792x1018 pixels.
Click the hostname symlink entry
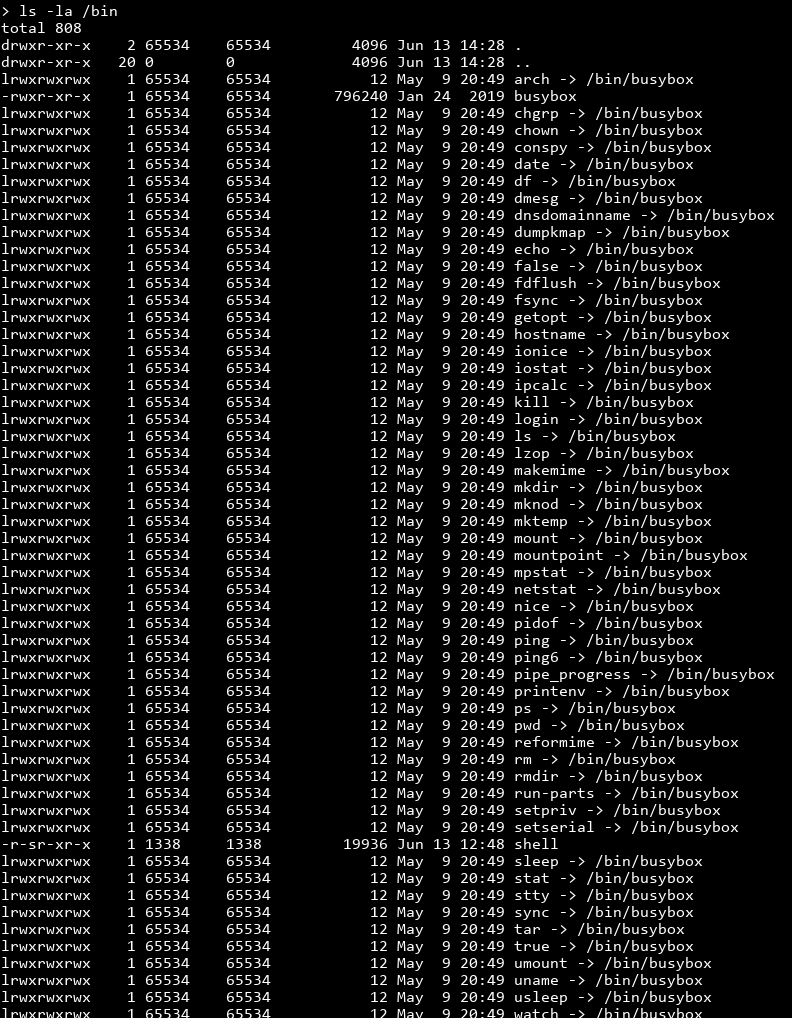coord(622,334)
